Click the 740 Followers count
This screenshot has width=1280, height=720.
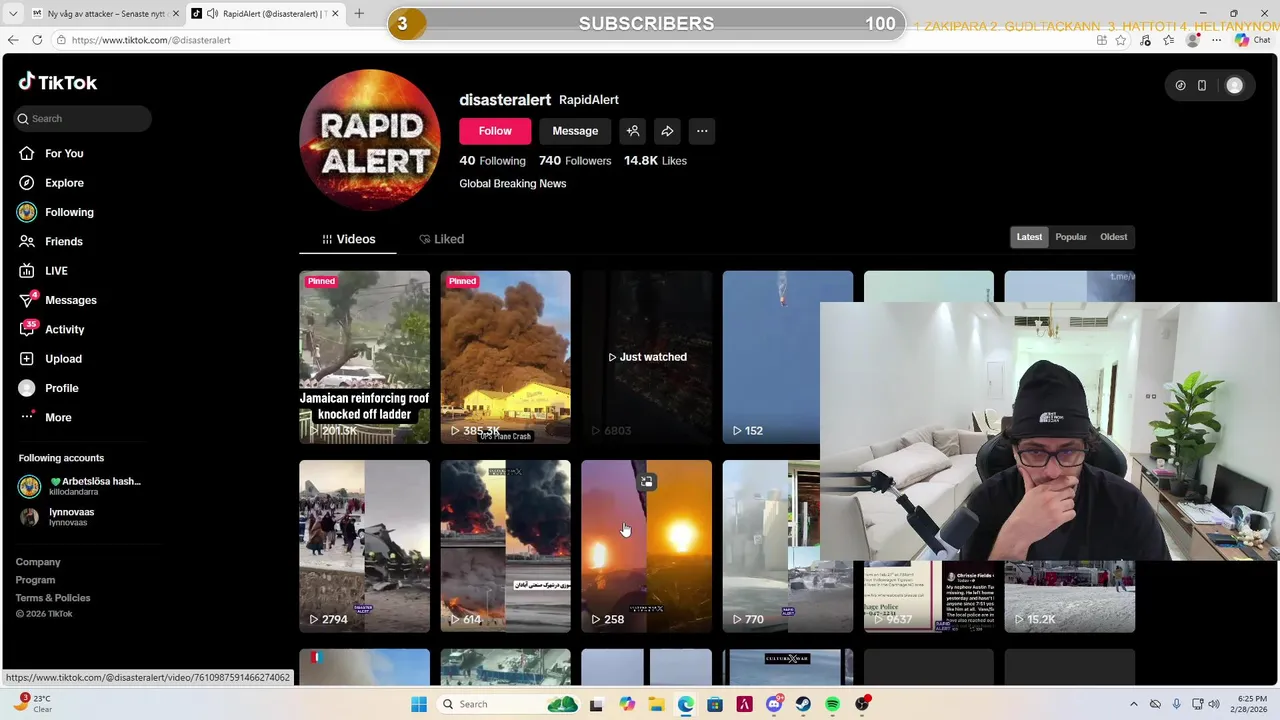click(x=575, y=161)
